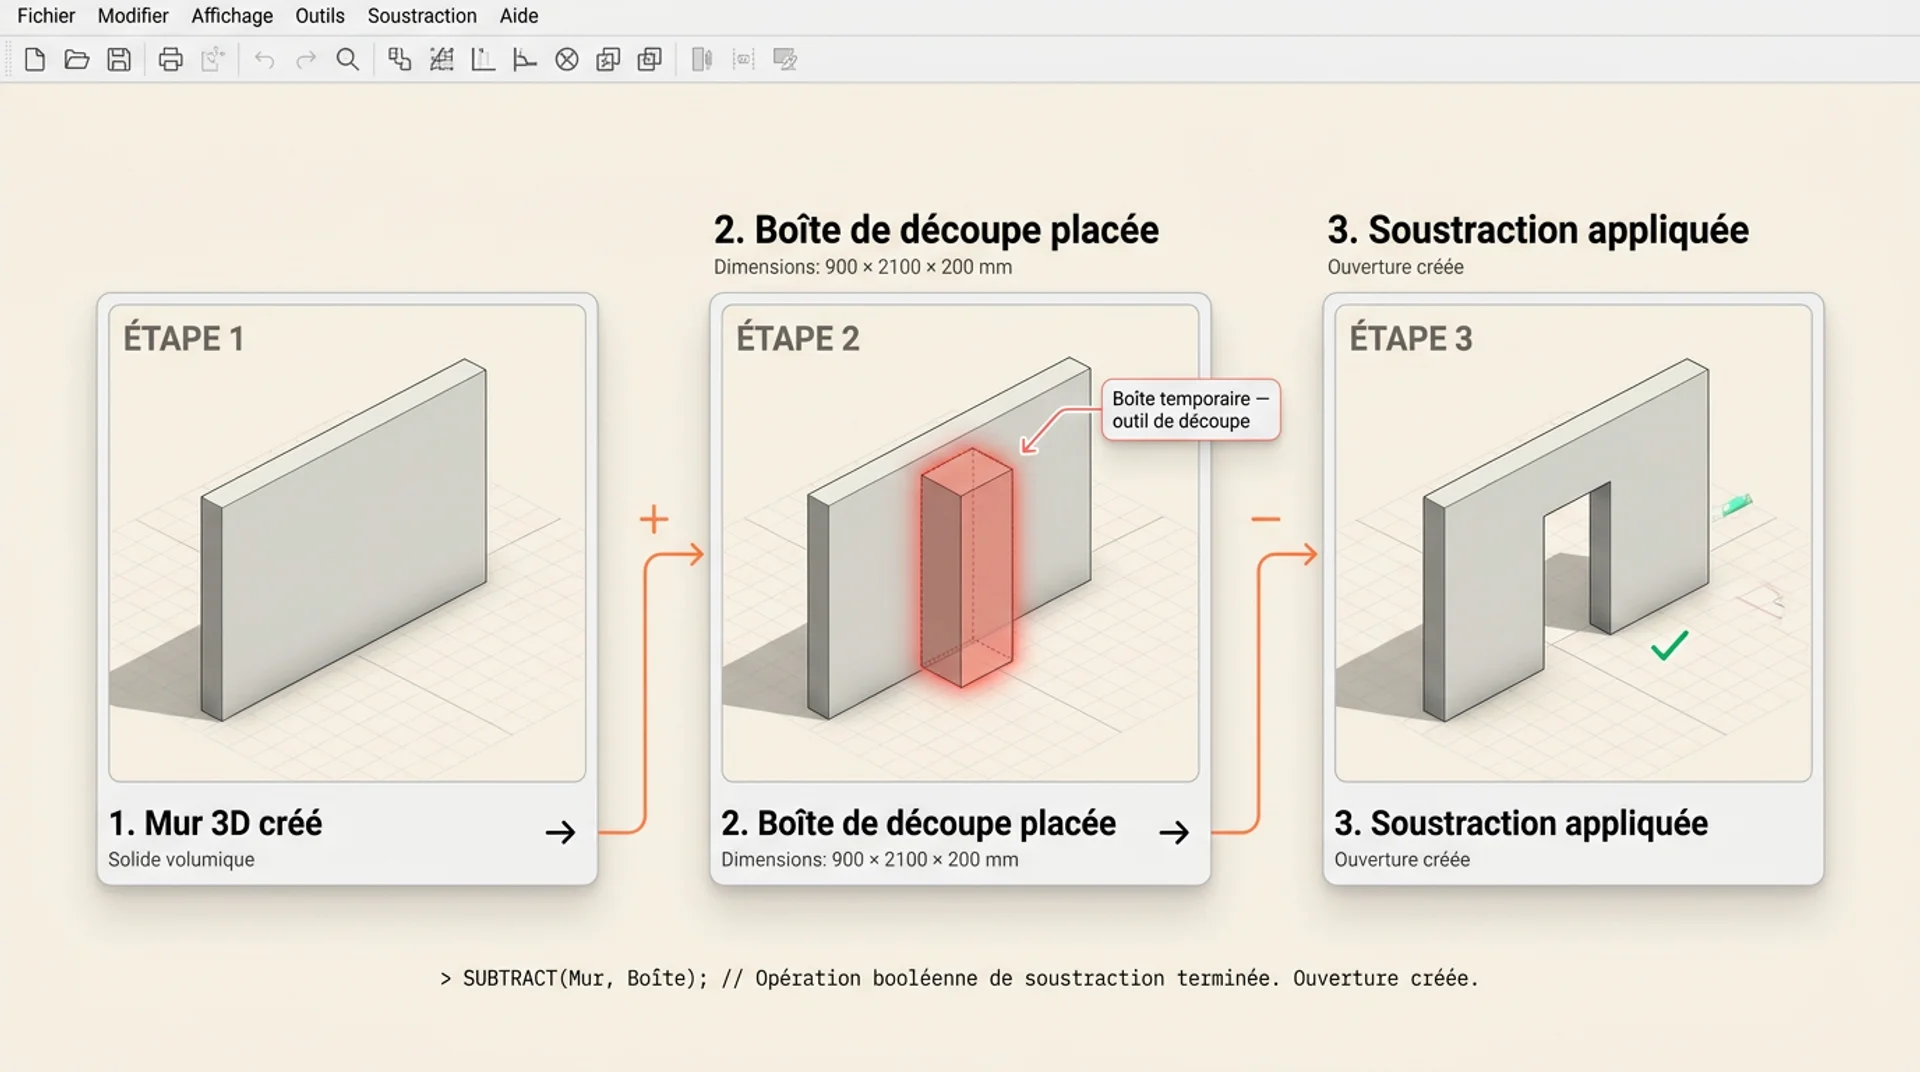Redo the undone action

pyautogui.click(x=306, y=60)
